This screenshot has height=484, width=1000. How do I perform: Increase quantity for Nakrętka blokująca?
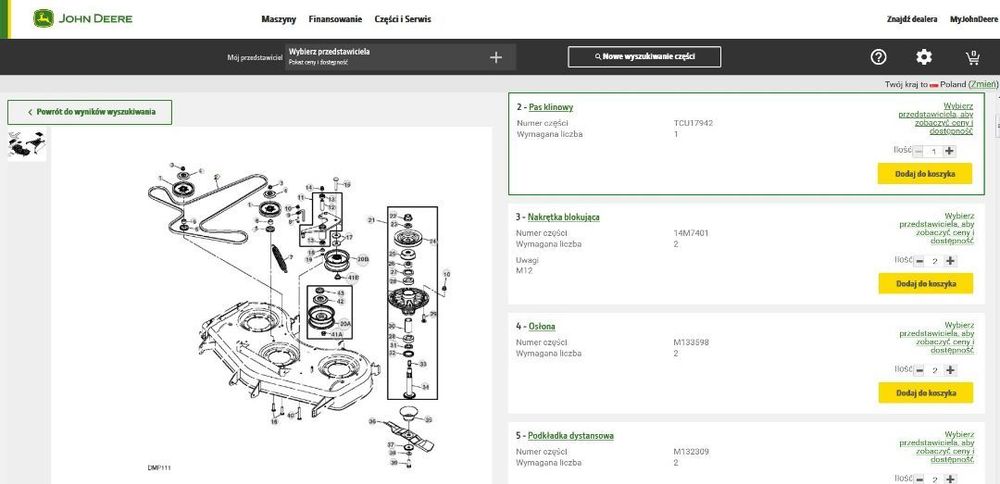(x=950, y=261)
